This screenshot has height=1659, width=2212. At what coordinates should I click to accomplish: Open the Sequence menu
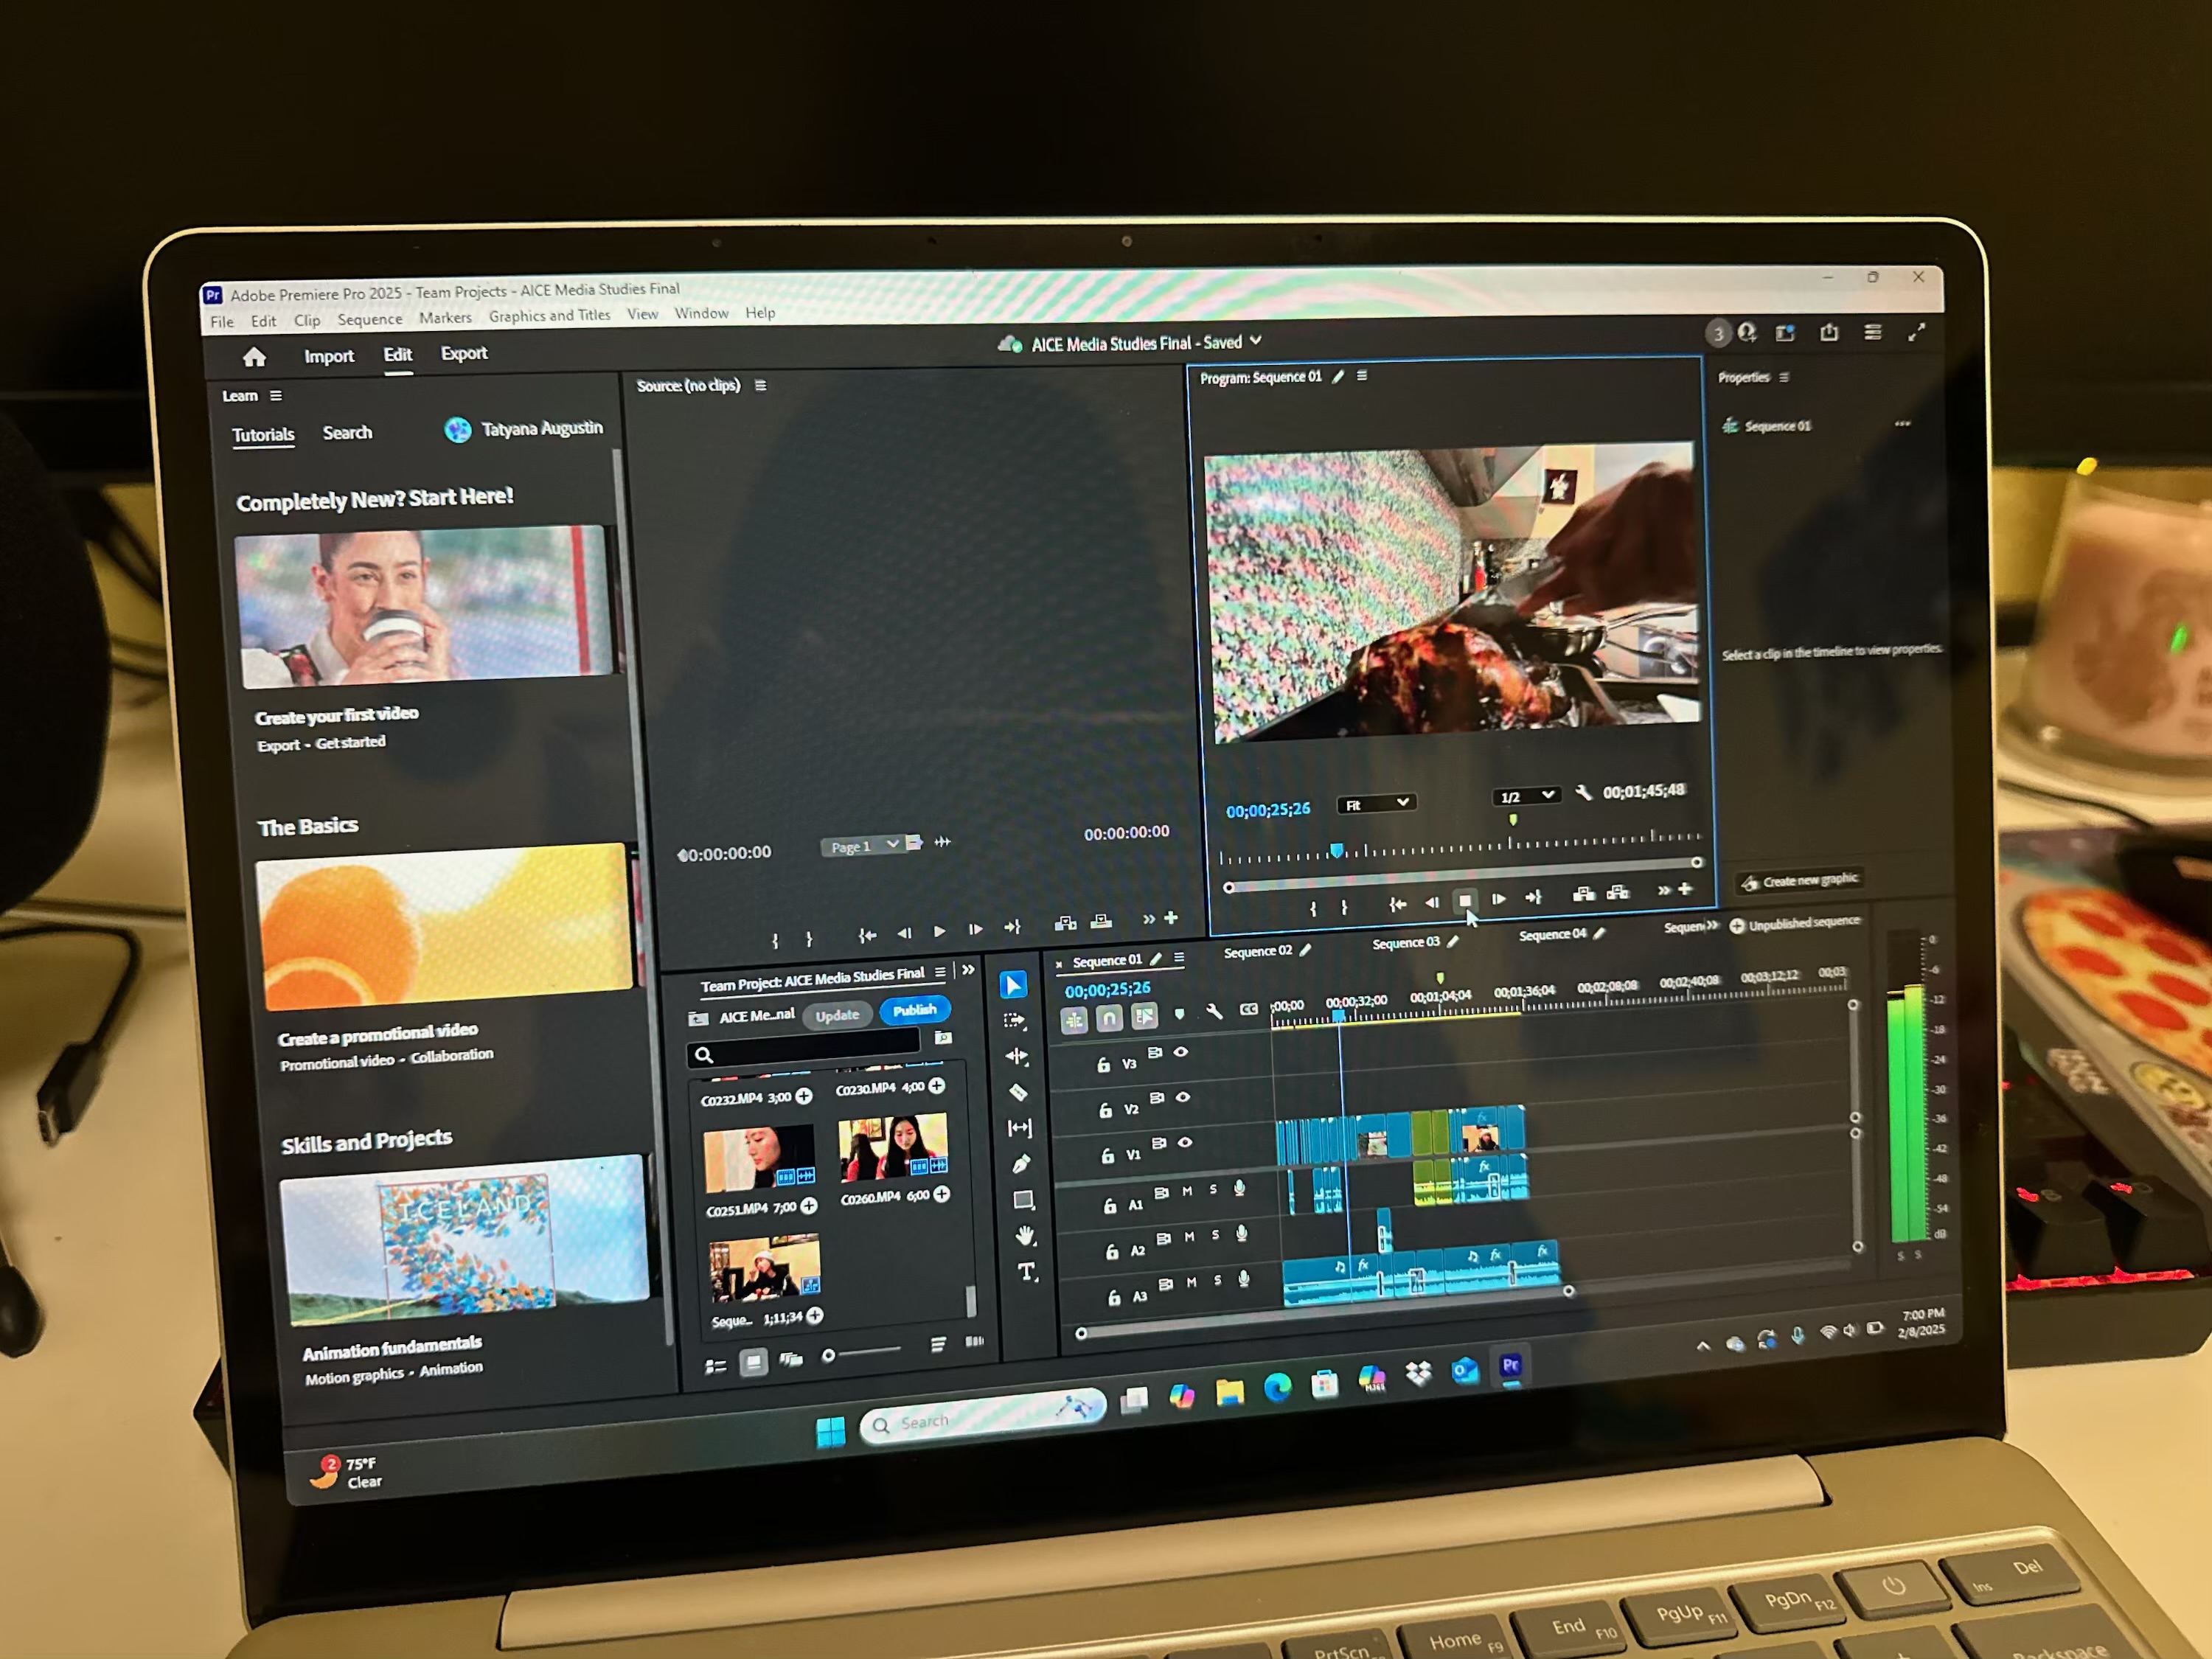click(x=370, y=319)
